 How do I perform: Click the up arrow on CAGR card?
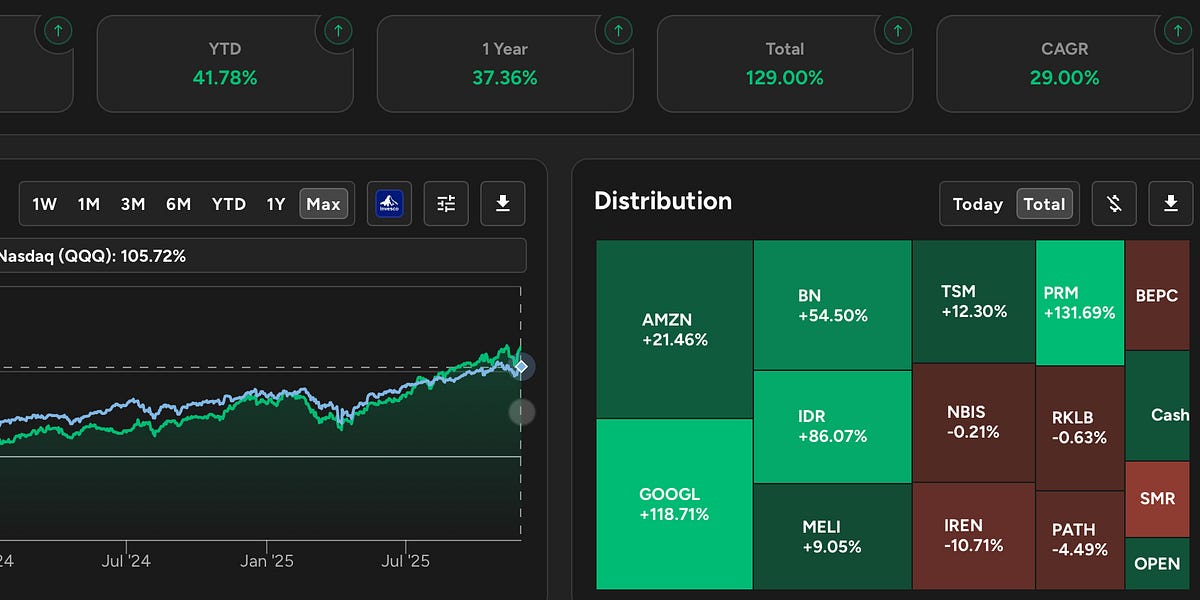(x=1178, y=31)
